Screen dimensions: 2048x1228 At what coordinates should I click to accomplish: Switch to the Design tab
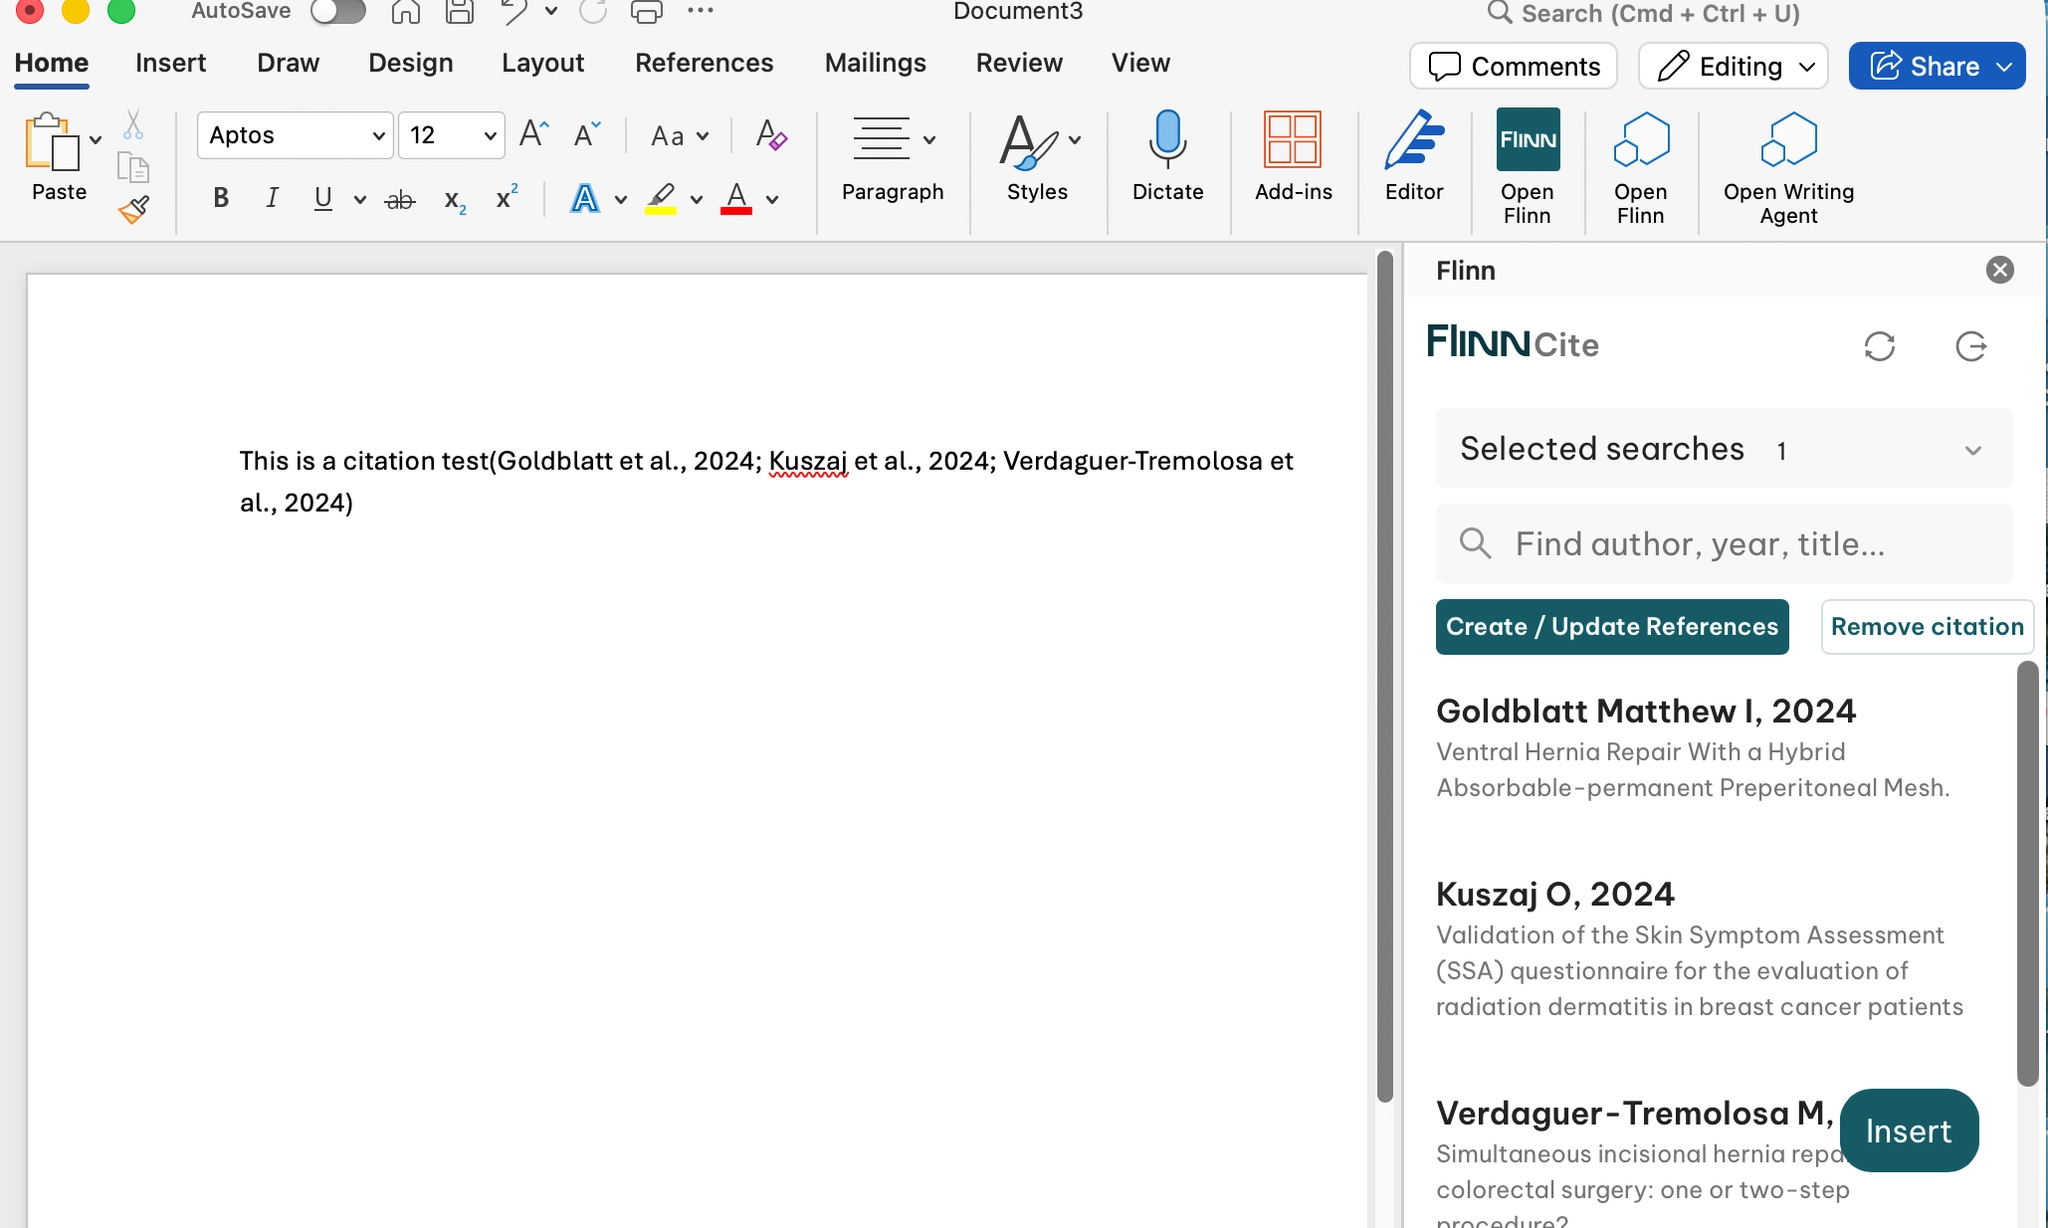(411, 63)
